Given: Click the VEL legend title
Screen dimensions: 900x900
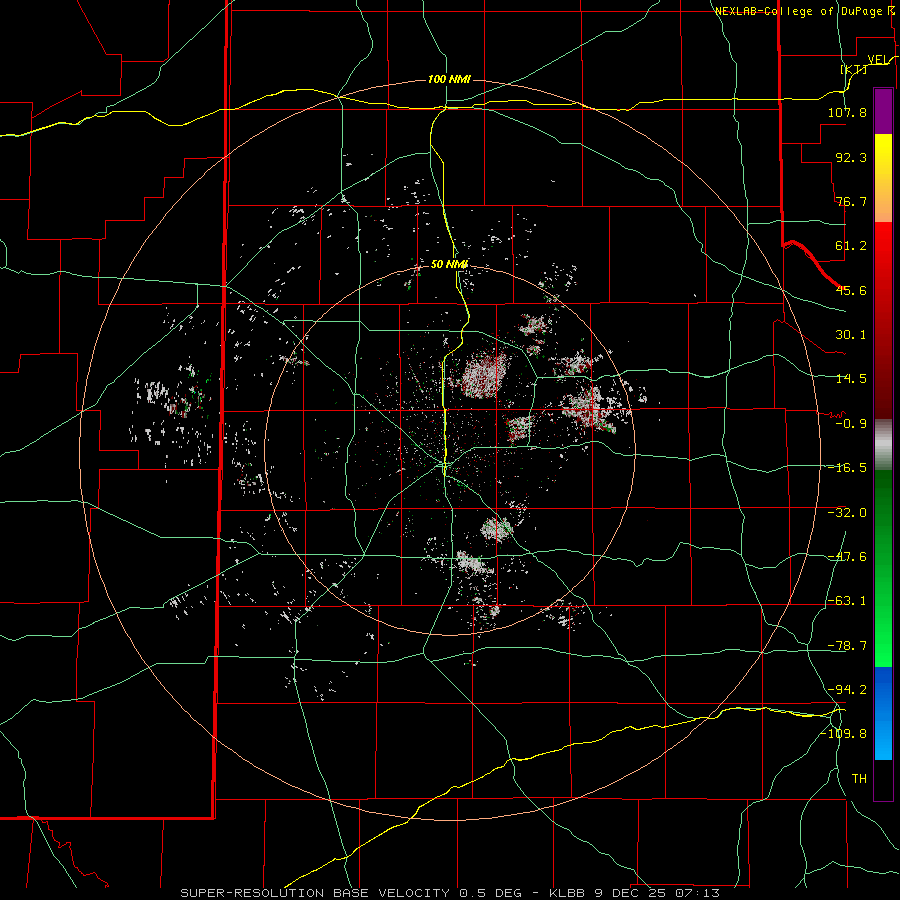Looking at the screenshot, I should click(878, 60).
